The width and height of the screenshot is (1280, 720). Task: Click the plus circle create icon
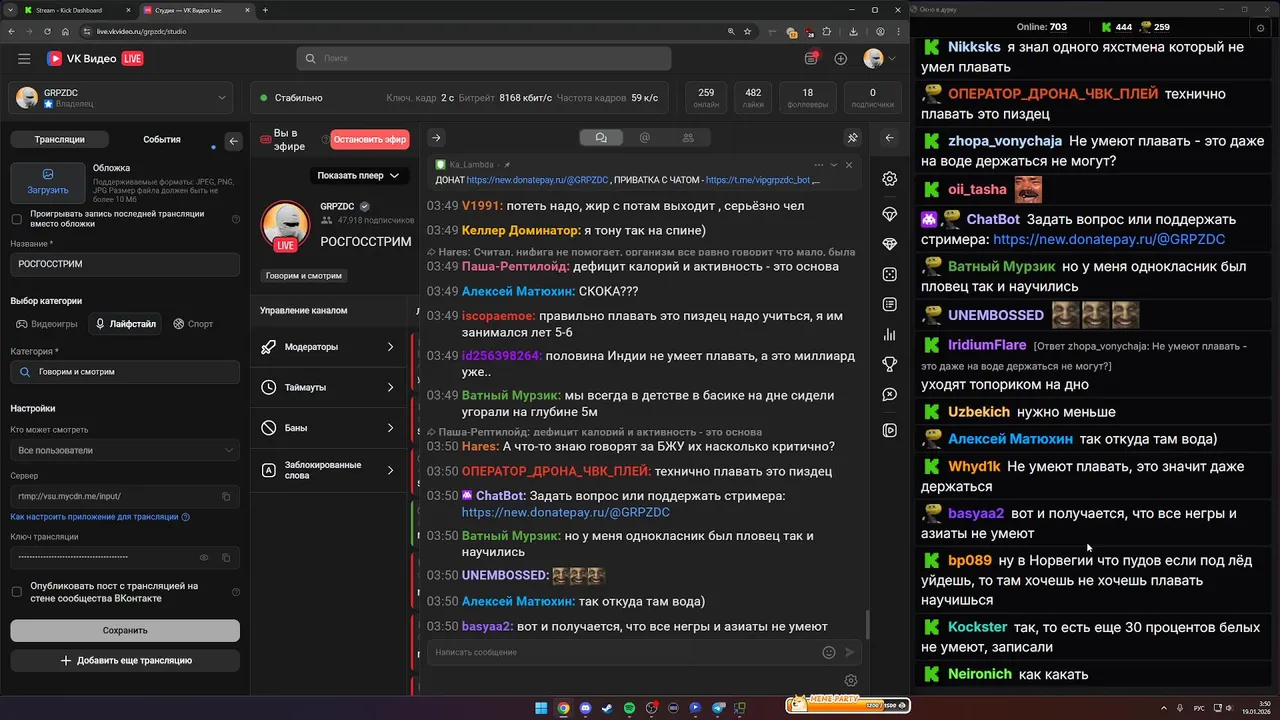pos(841,59)
